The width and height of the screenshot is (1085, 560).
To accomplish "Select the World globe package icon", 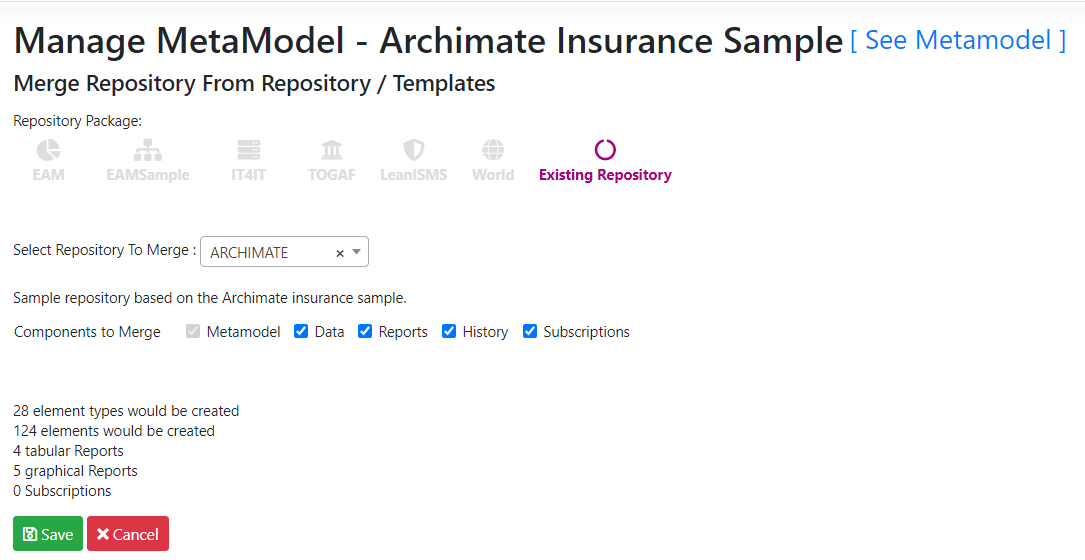I will [493, 150].
